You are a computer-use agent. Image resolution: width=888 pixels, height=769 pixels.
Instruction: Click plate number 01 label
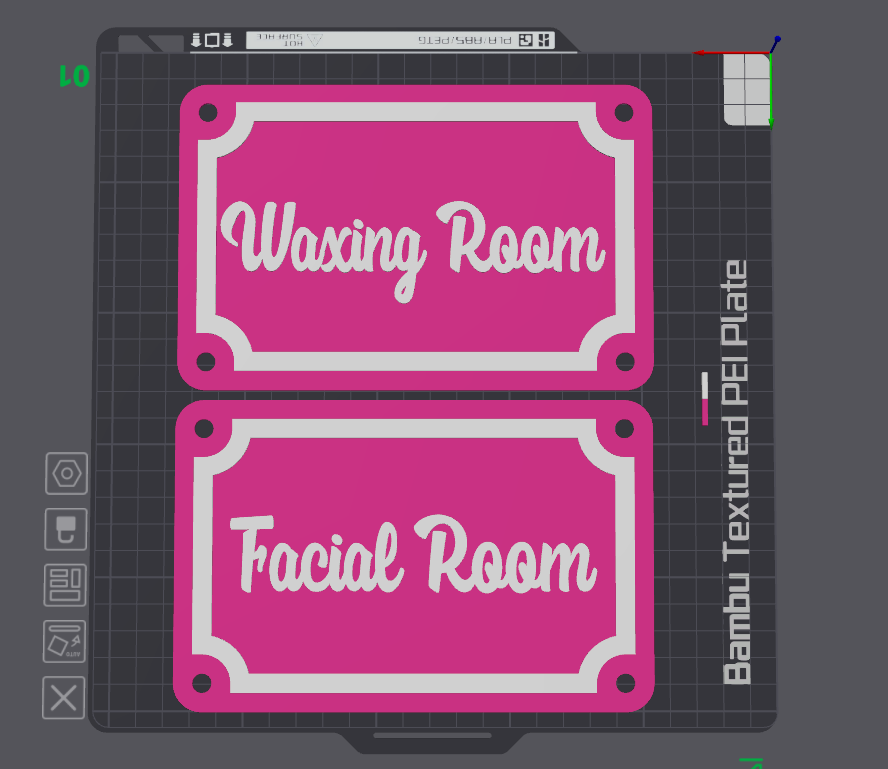[x=74, y=76]
